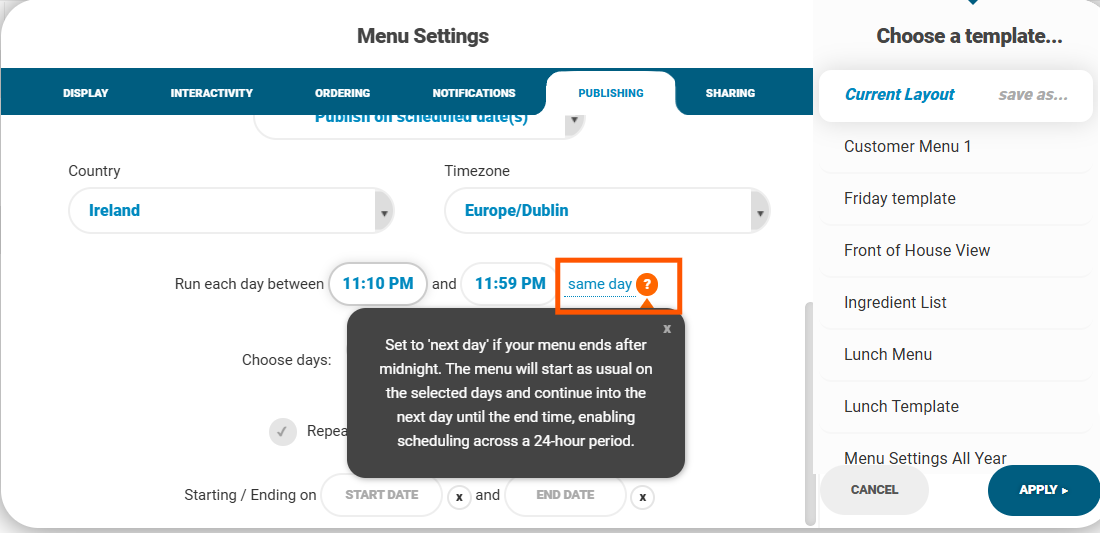Select the Friday template from list
The image size is (1100, 533).
[x=900, y=199]
